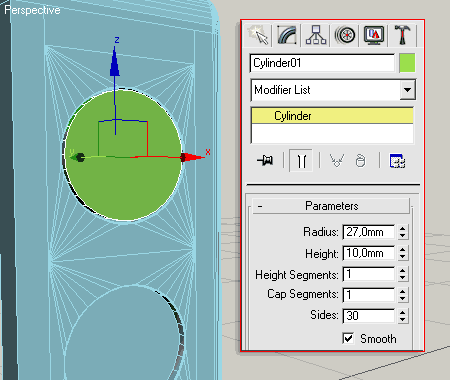Click the Sides value field
Viewport: 450px width, 380px height.
click(369, 315)
